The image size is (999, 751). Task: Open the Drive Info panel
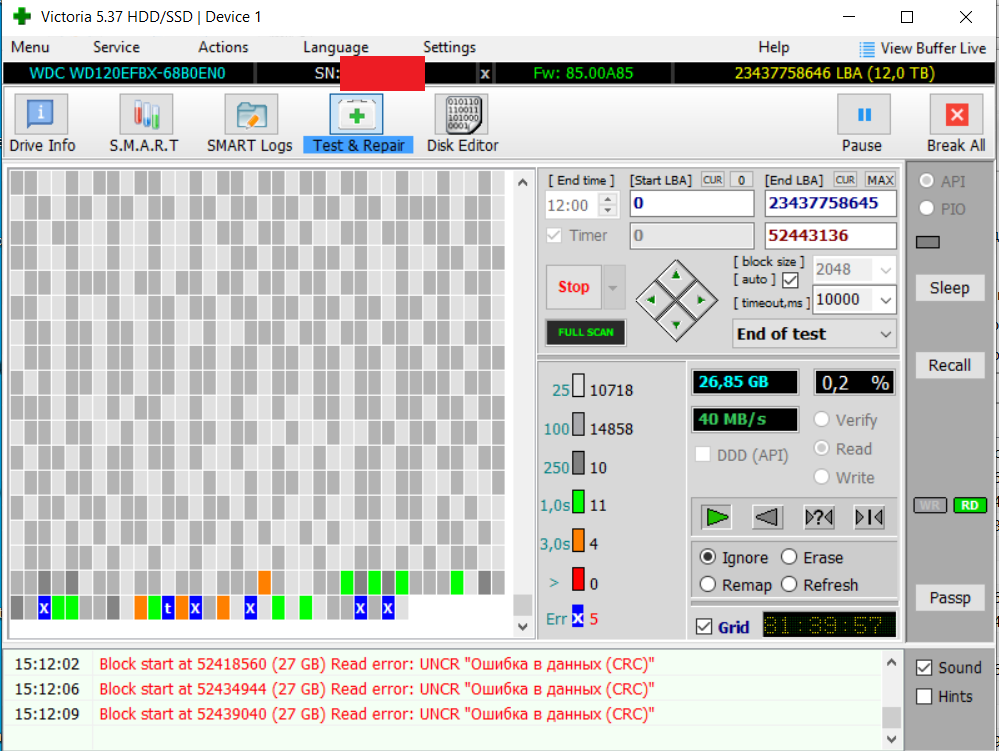(41, 121)
